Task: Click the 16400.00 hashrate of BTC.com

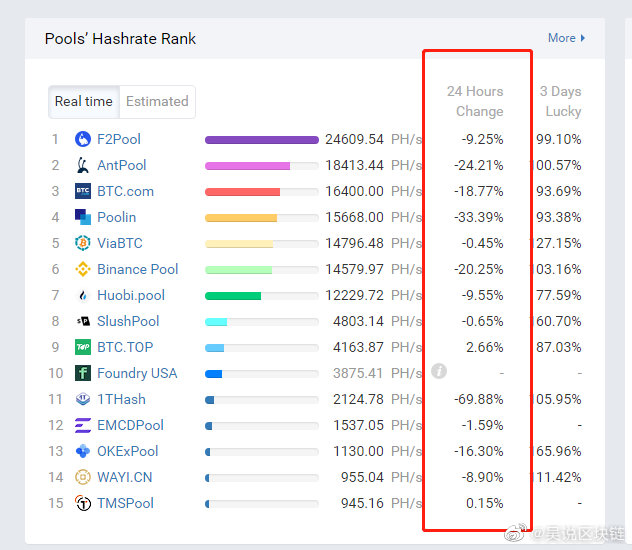Action: [x=354, y=191]
